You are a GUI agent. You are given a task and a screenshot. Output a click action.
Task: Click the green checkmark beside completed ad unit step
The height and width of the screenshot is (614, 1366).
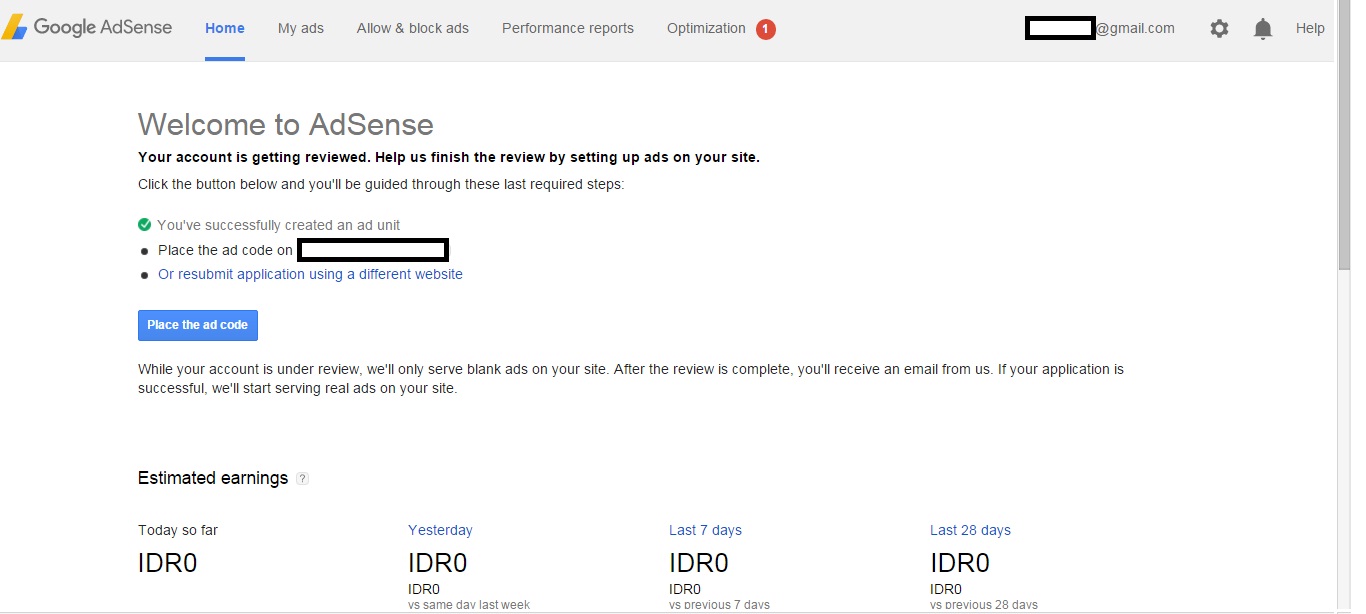tap(144, 224)
